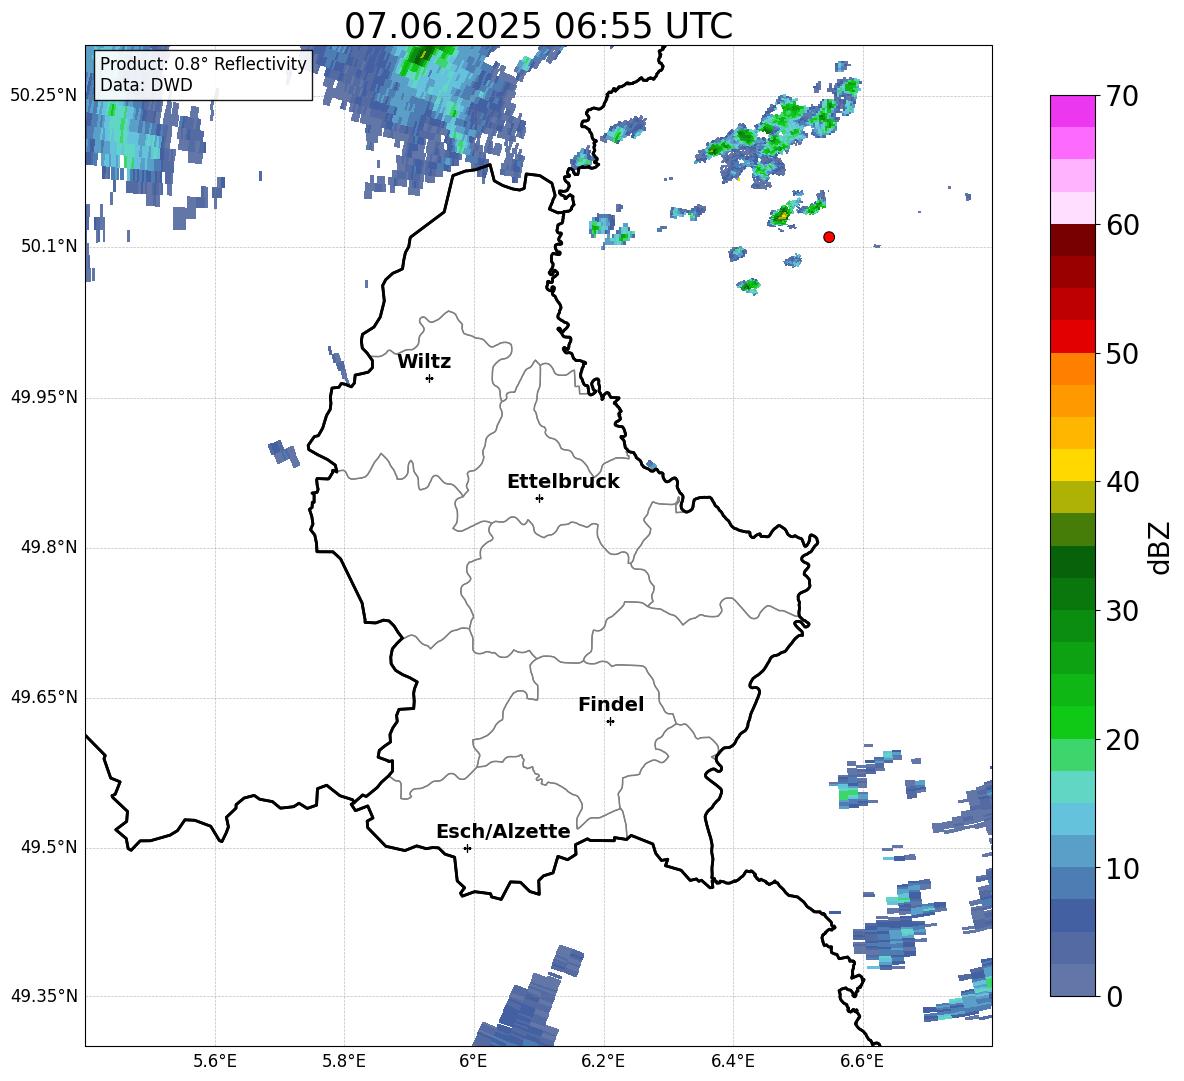The width and height of the screenshot is (1184, 1081).
Task: Click the Findel location cross marker
Action: click(x=610, y=722)
